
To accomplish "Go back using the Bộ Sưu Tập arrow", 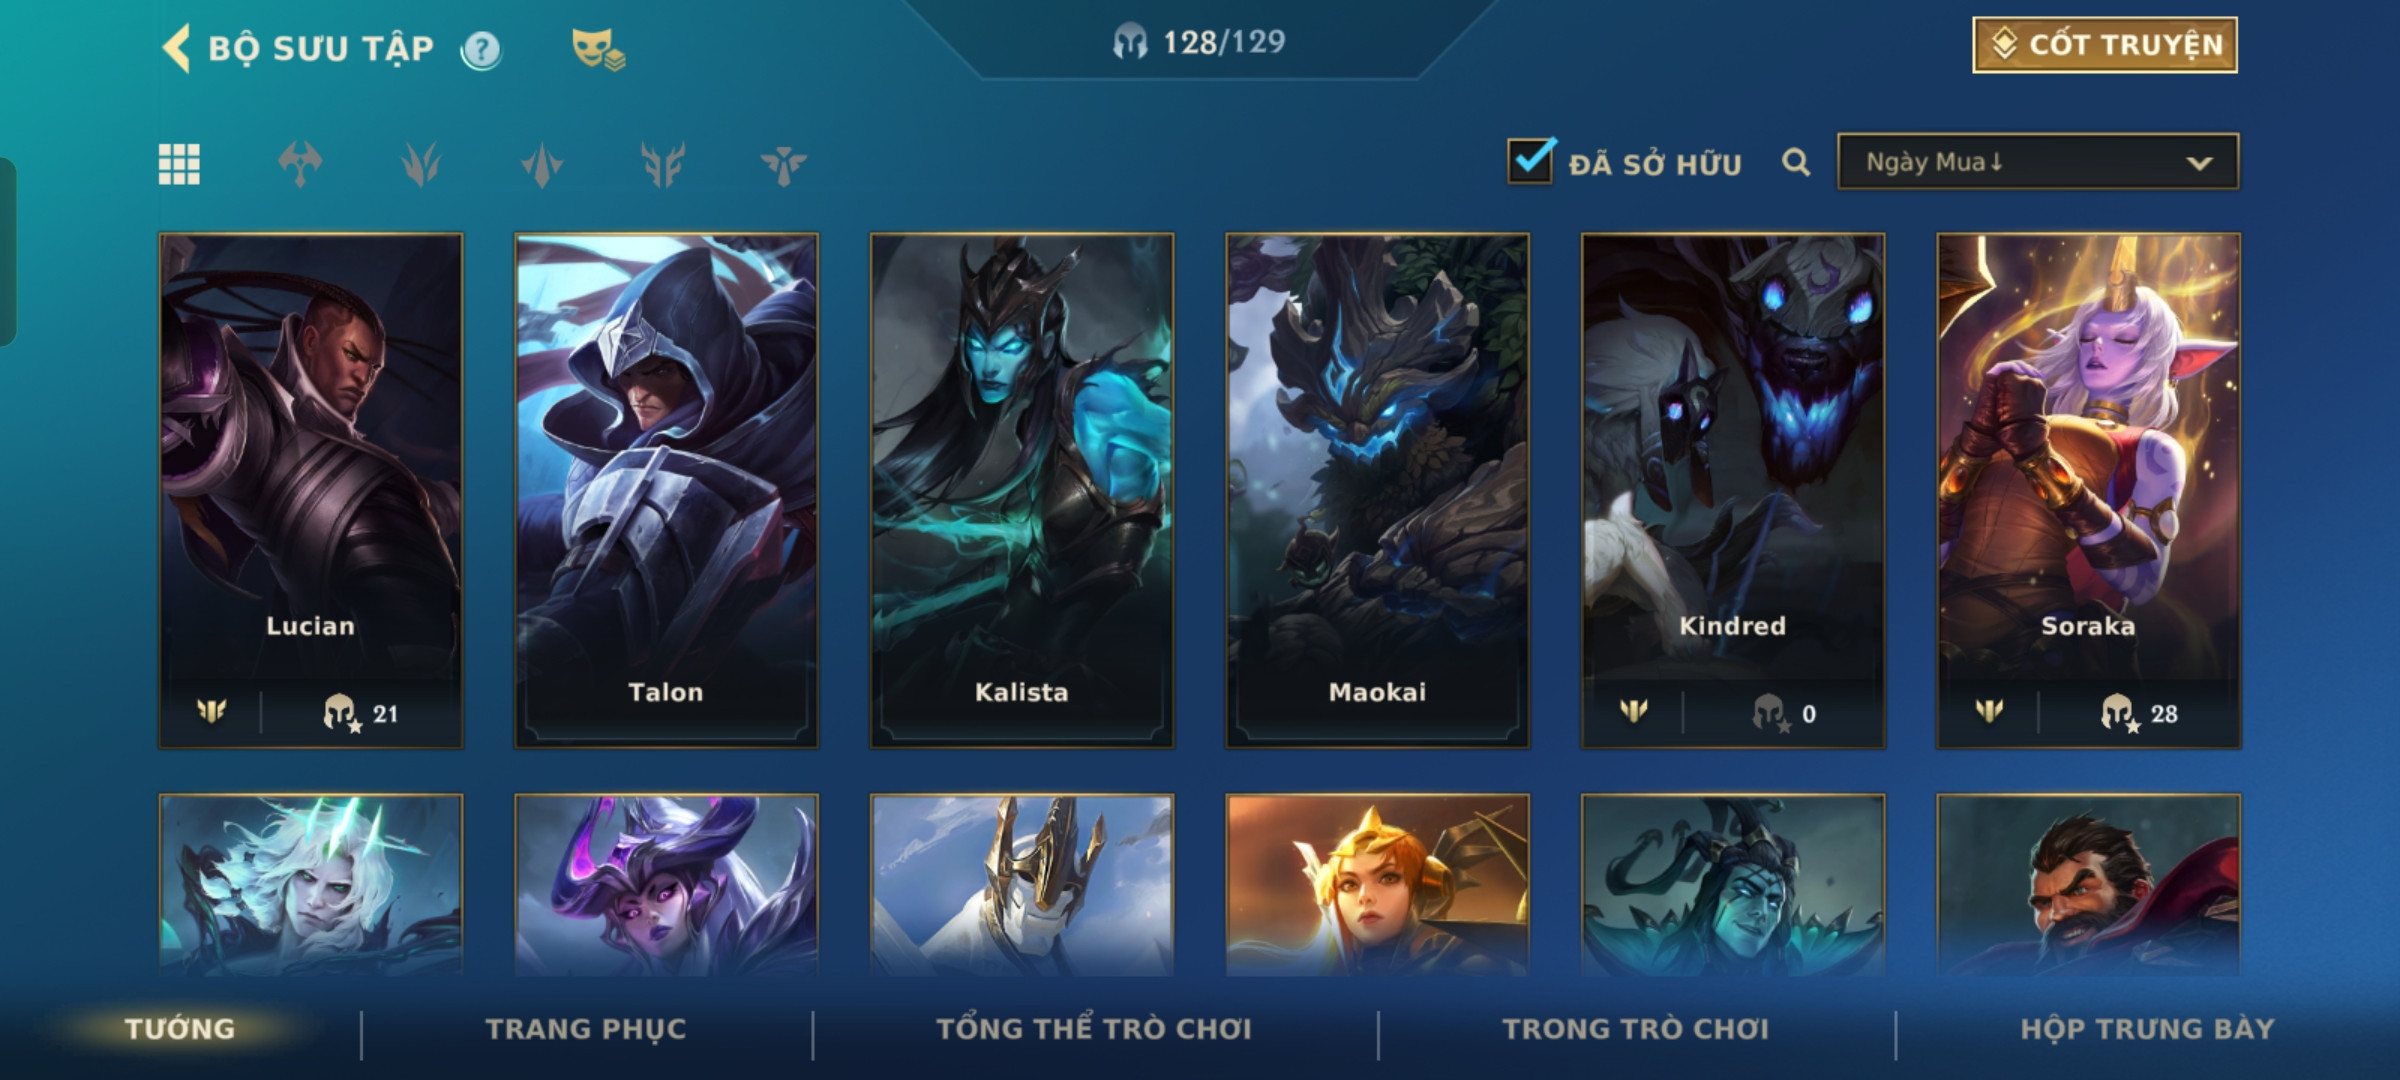I will pos(177,48).
